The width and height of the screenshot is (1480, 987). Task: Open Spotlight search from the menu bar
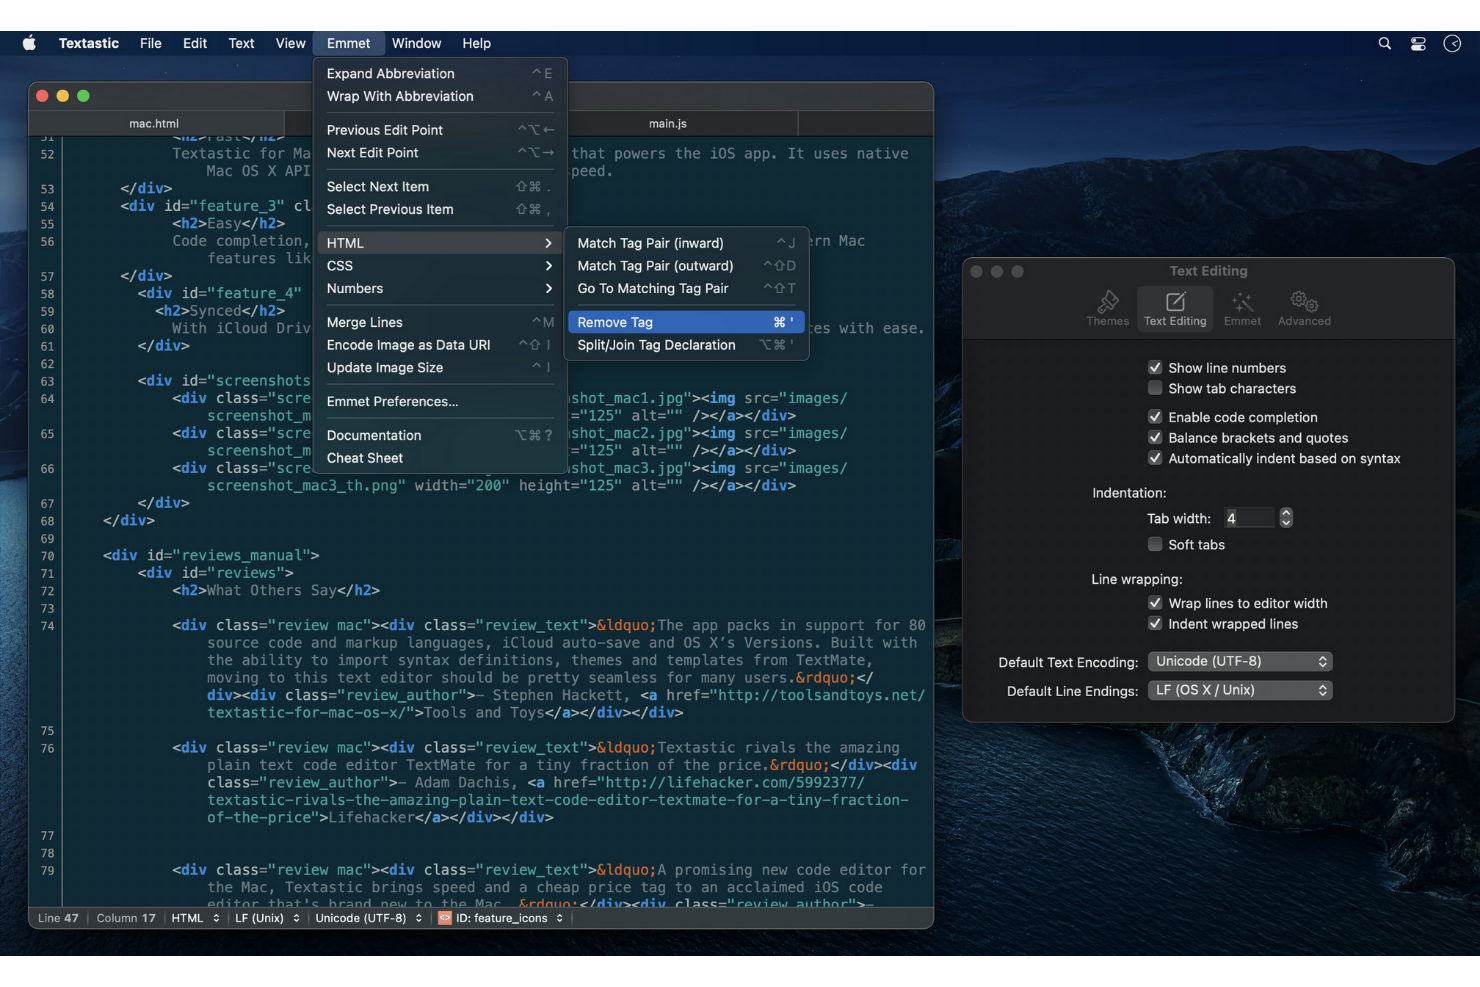click(x=1384, y=43)
